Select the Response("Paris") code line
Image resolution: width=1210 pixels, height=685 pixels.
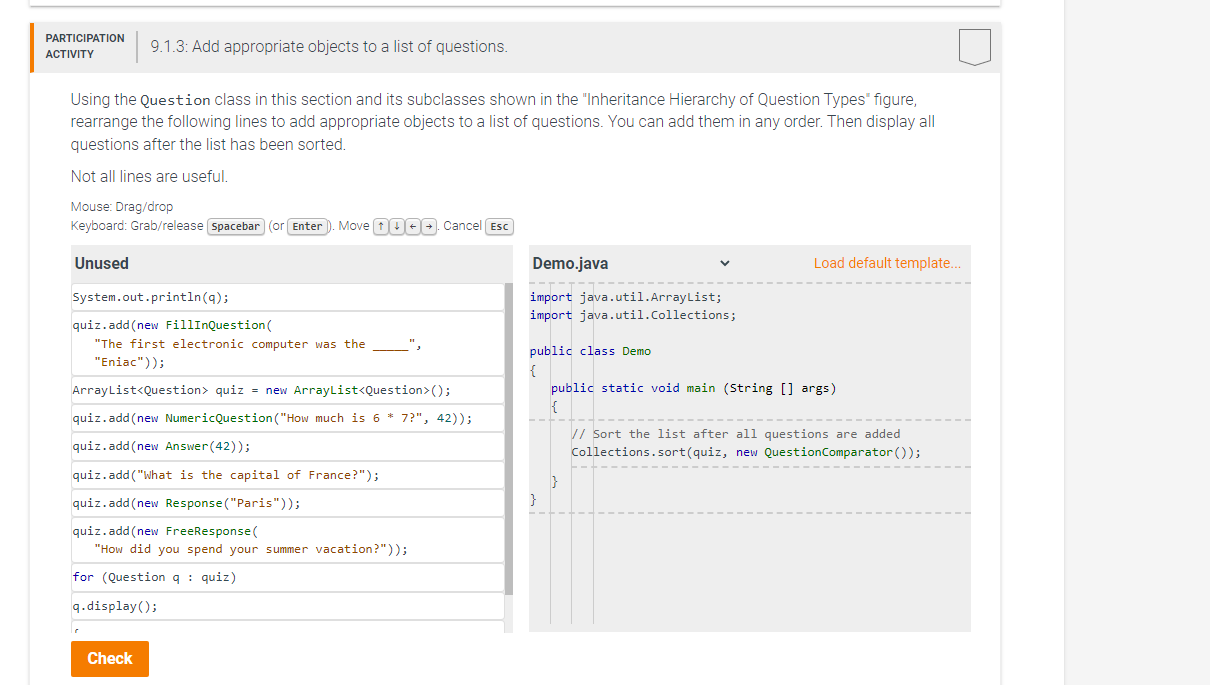pos(288,503)
